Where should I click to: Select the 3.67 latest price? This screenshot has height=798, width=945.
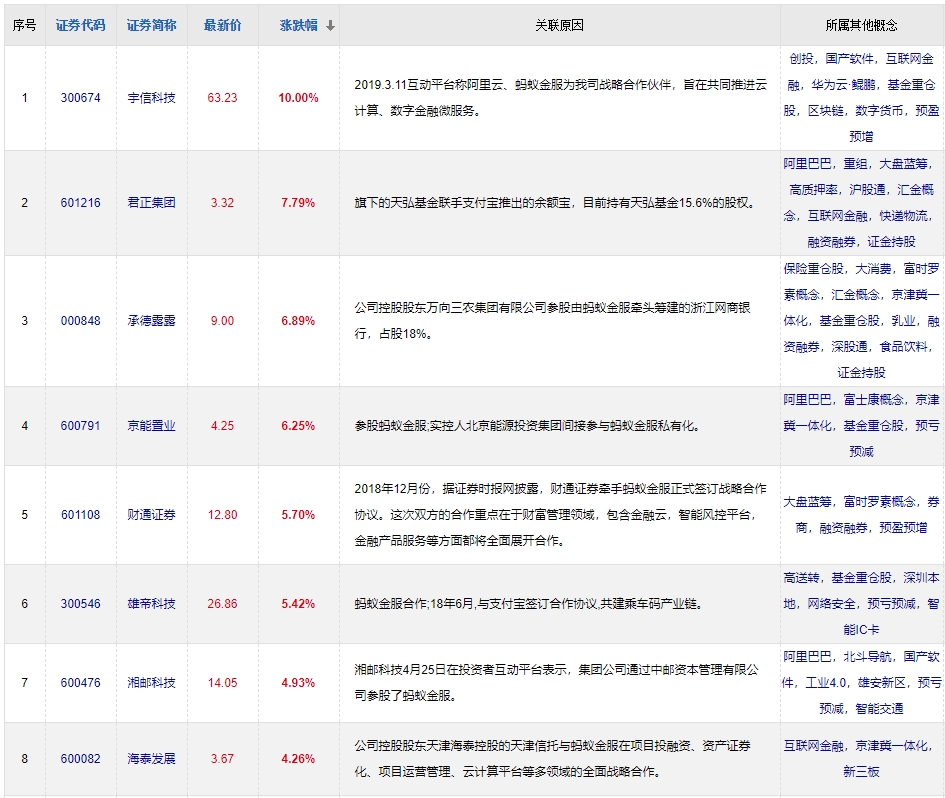(x=222, y=758)
